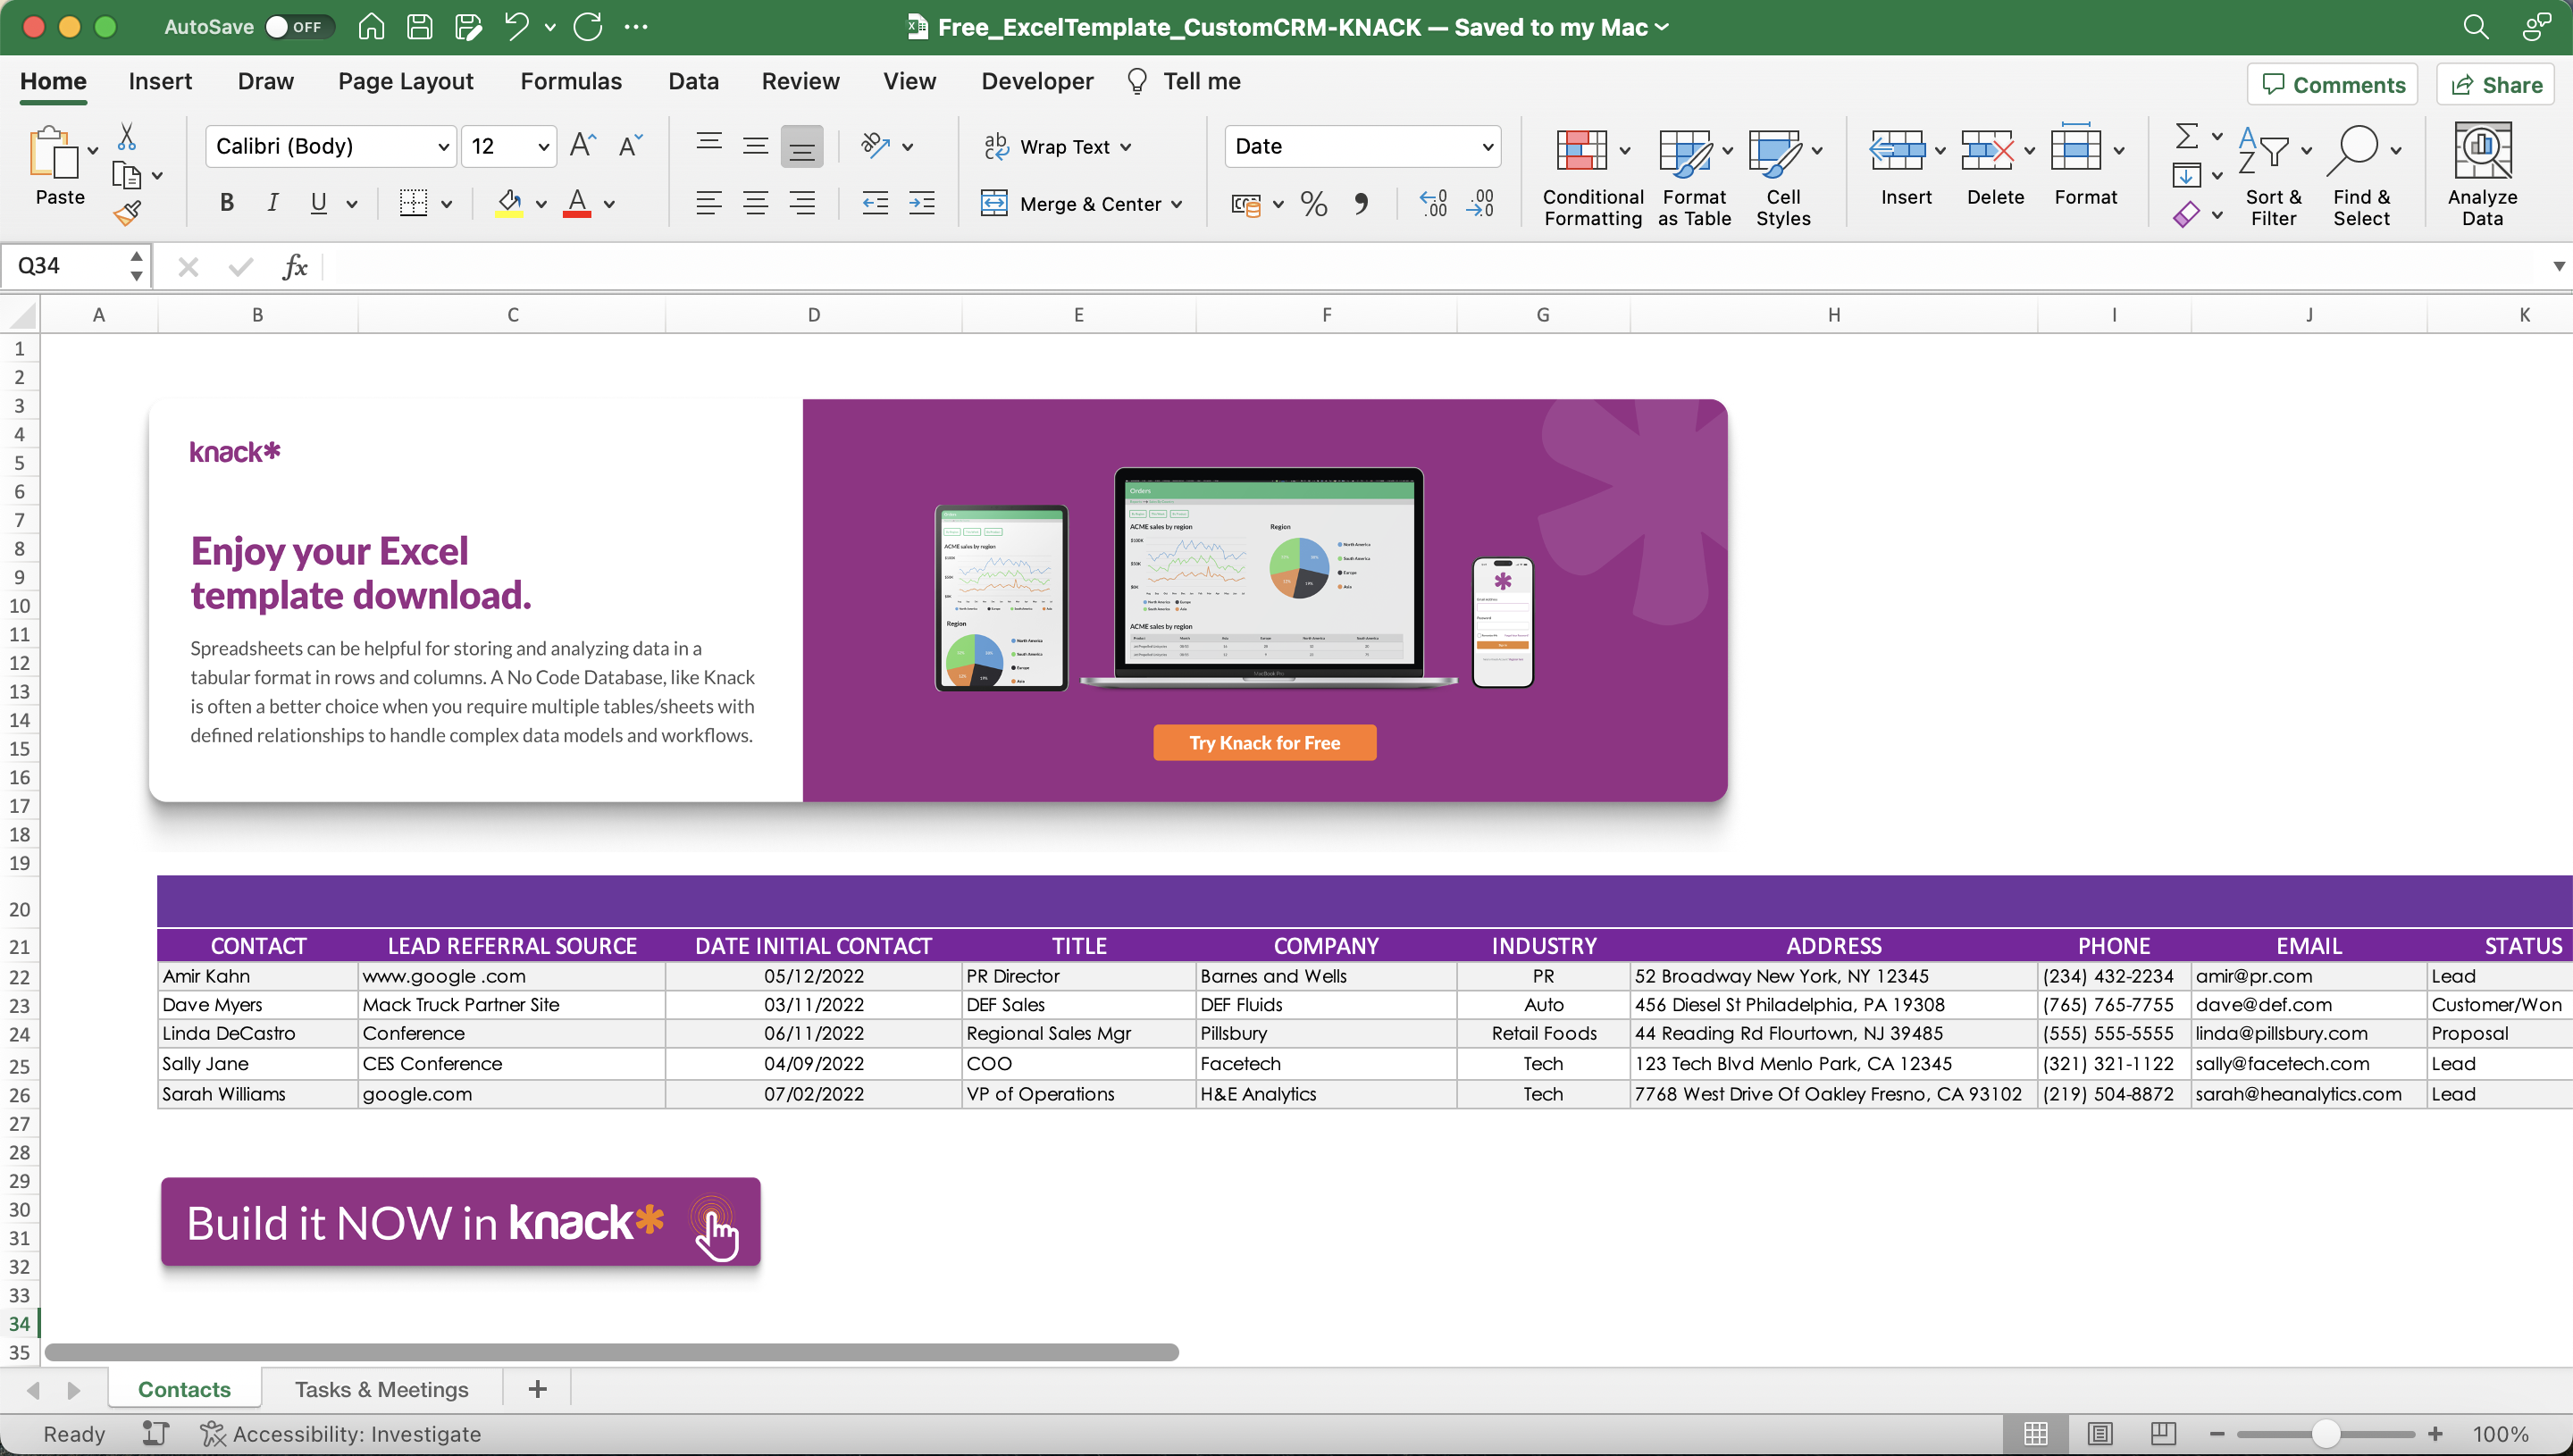Open the Number Format dropdown showing Date
This screenshot has width=2573, height=1456.
[x=1362, y=146]
